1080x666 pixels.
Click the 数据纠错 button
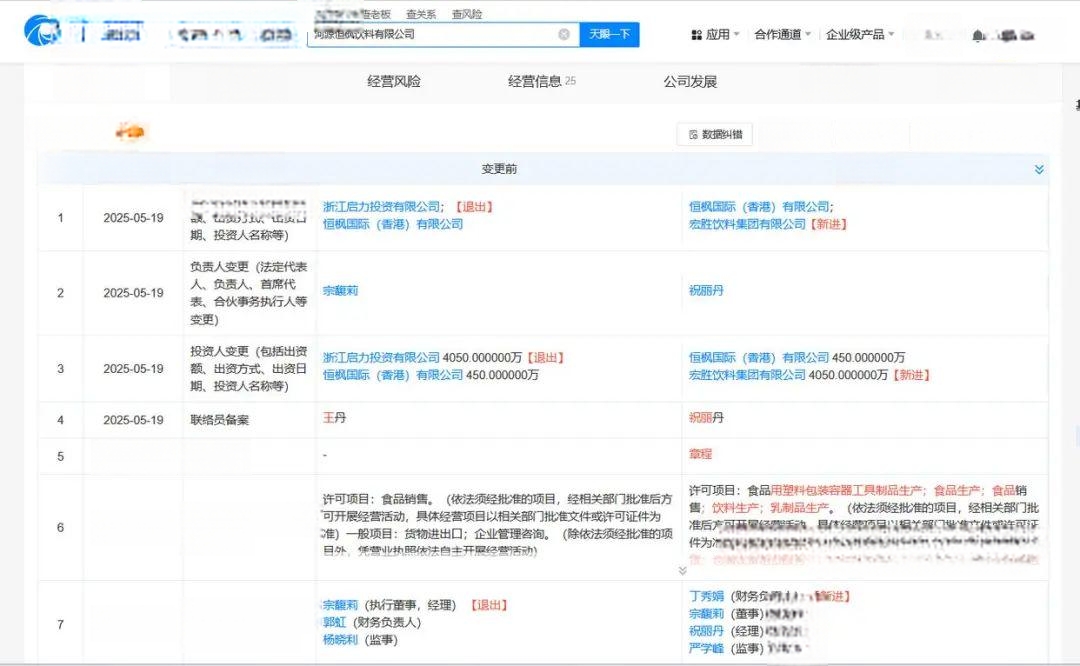pos(715,134)
